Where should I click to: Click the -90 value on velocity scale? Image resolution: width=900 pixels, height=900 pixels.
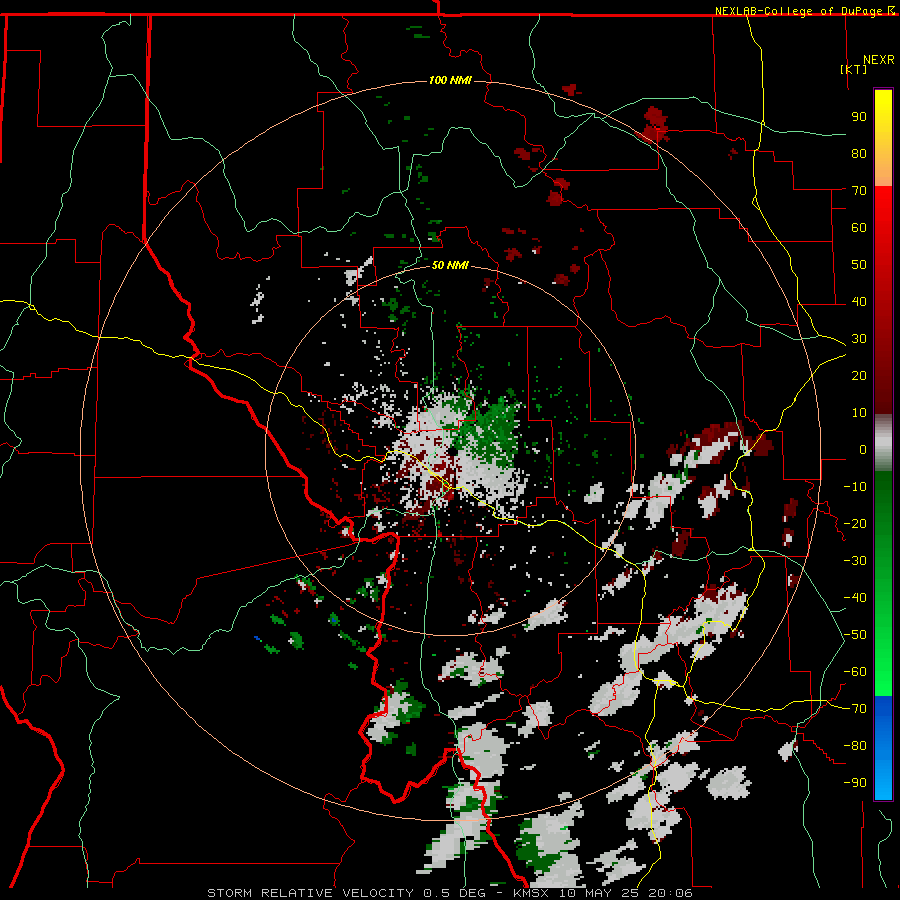coord(855,783)
